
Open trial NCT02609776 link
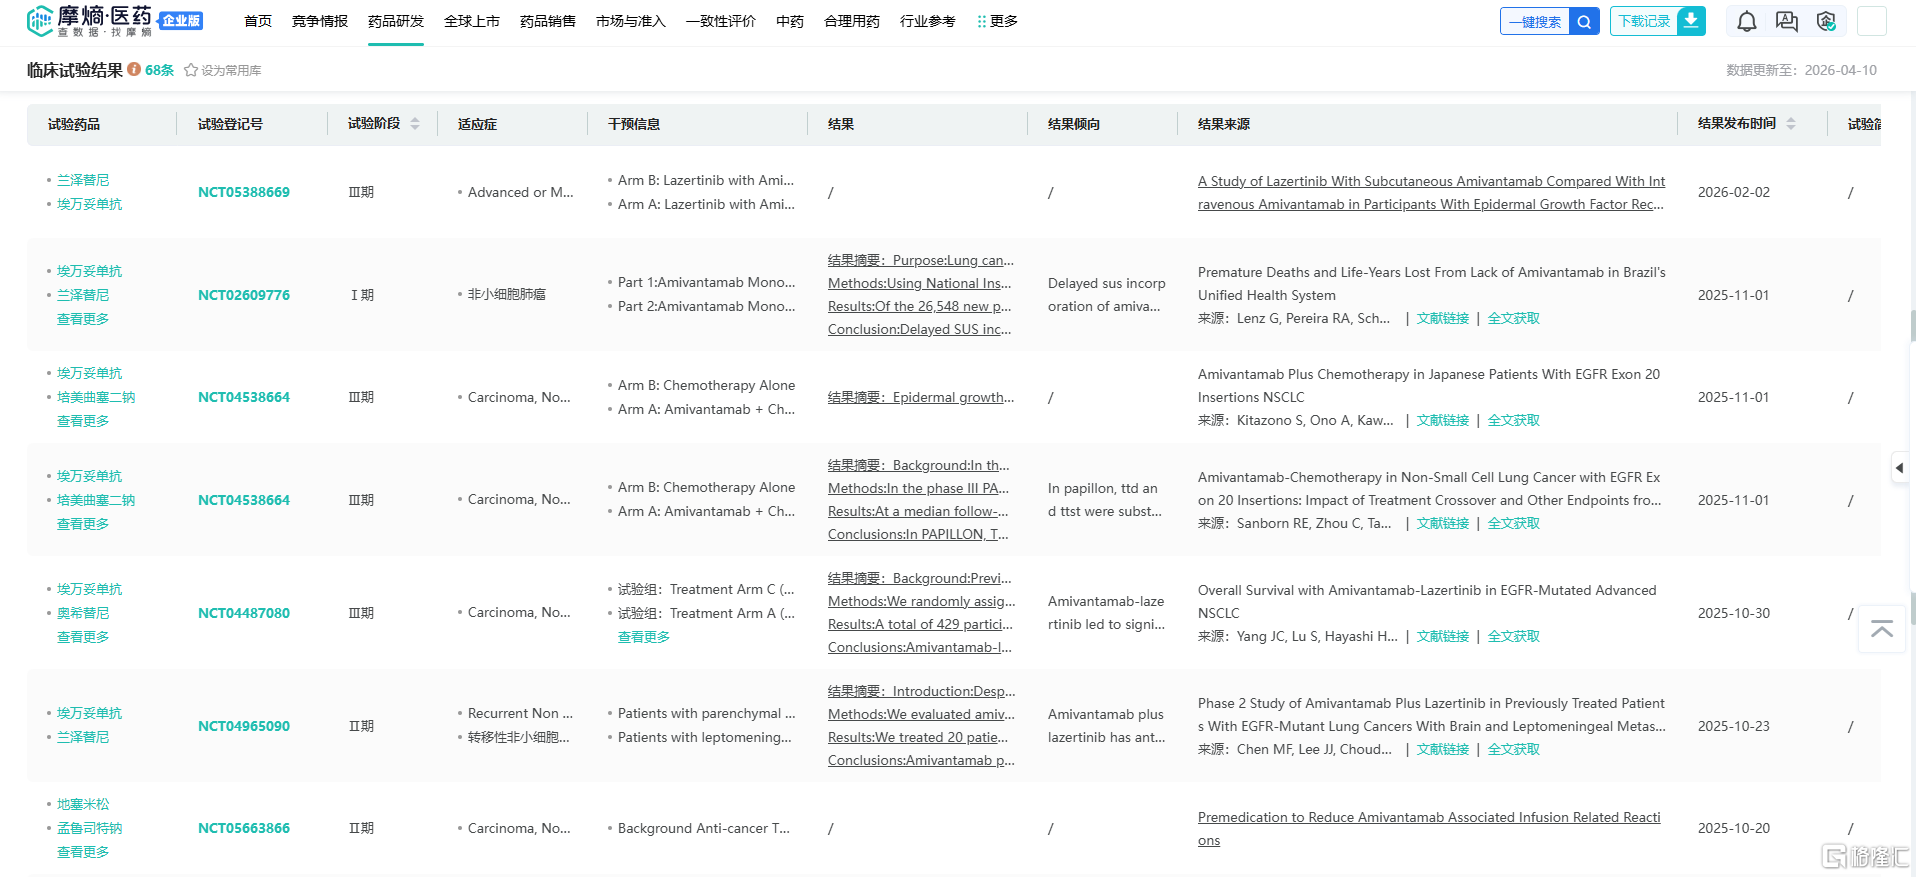pos(244,295)
